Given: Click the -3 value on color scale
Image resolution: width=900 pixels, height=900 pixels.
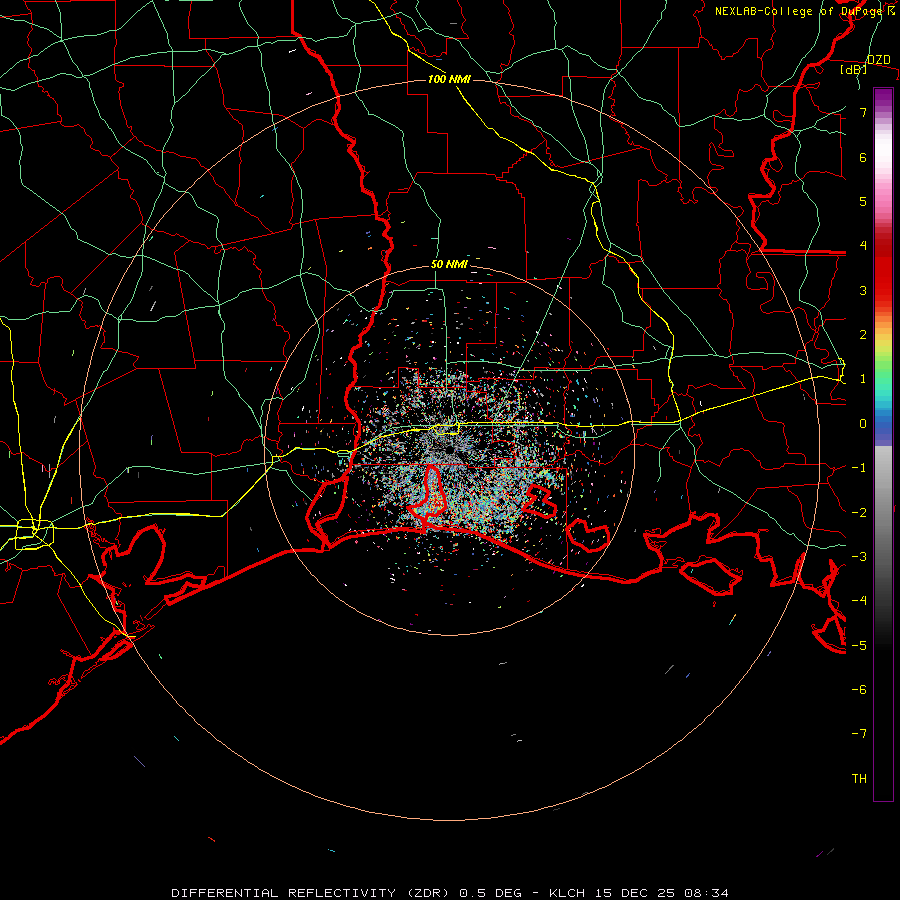Looking at the screenshot, I should [859, 556].
